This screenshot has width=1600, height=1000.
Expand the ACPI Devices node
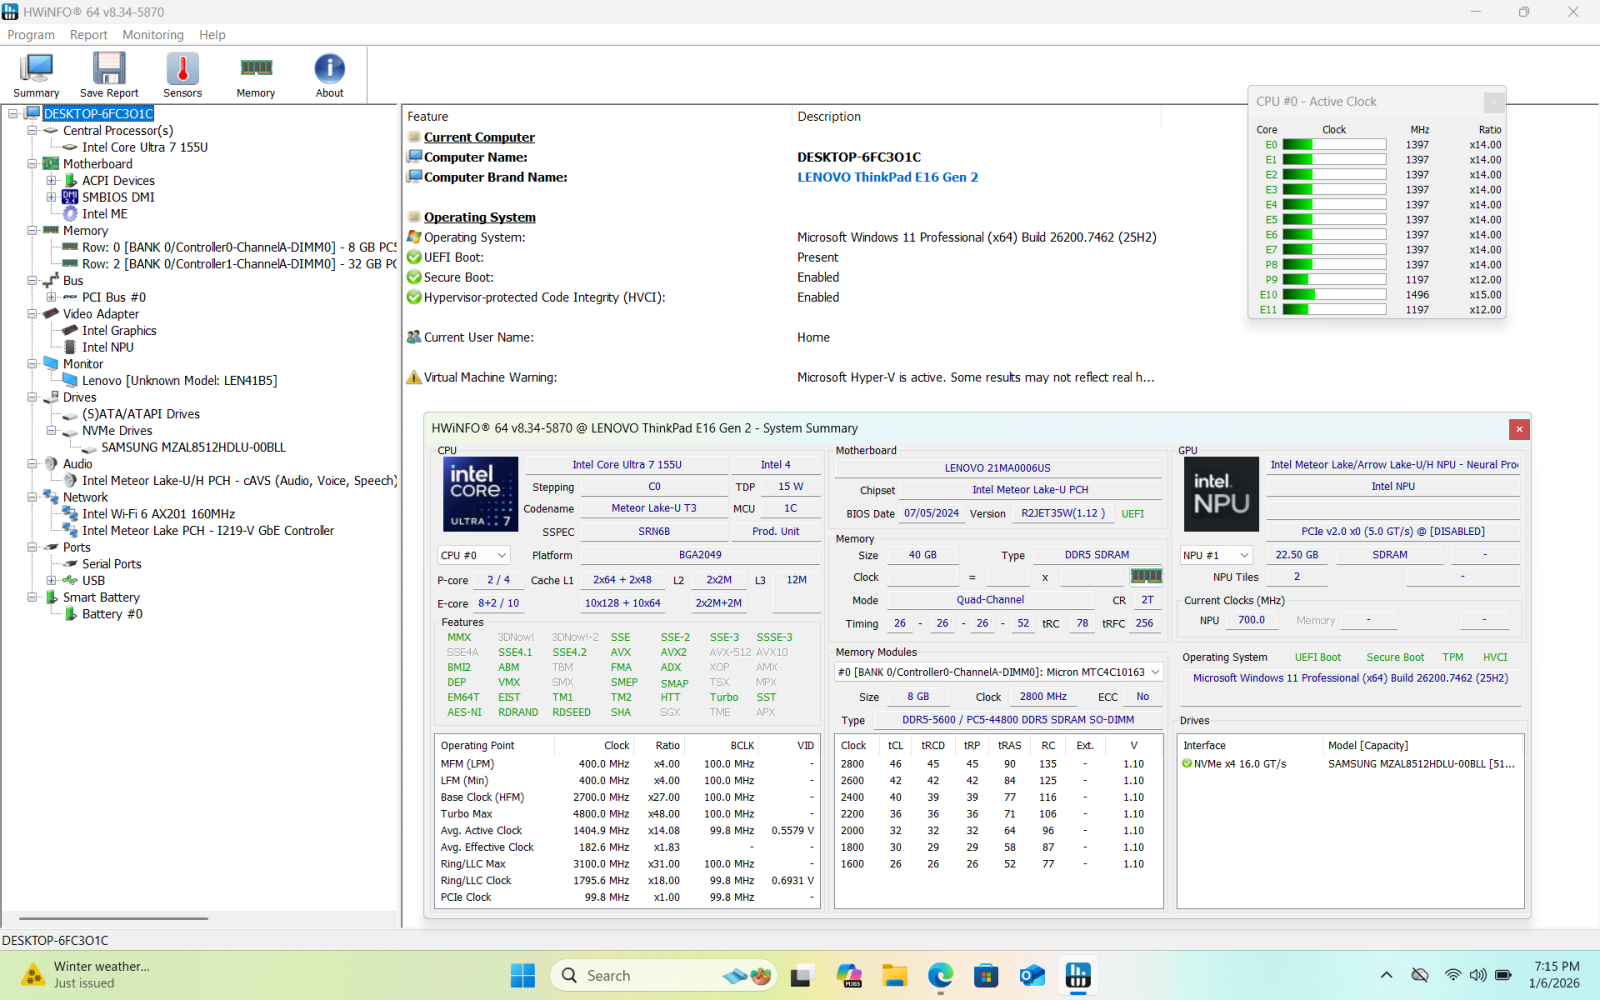coord(51,181)
